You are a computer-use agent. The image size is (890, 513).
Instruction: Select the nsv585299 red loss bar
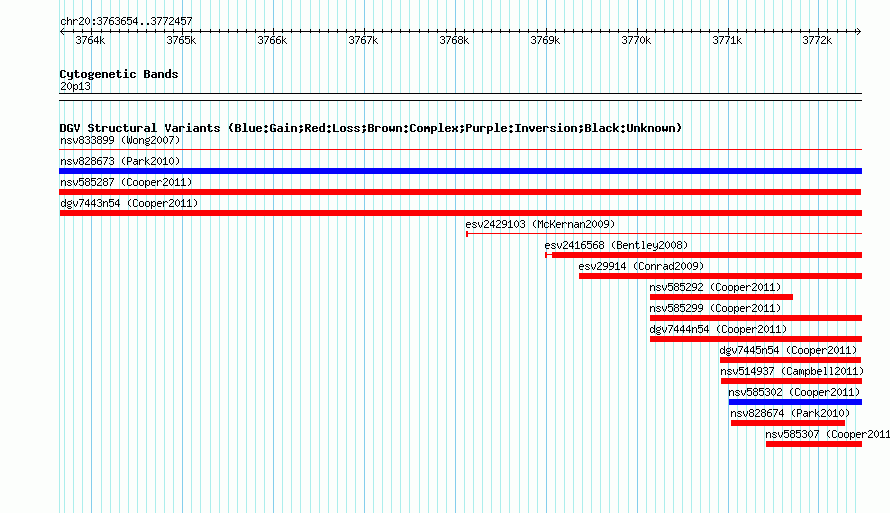click(x=756, y=318)
